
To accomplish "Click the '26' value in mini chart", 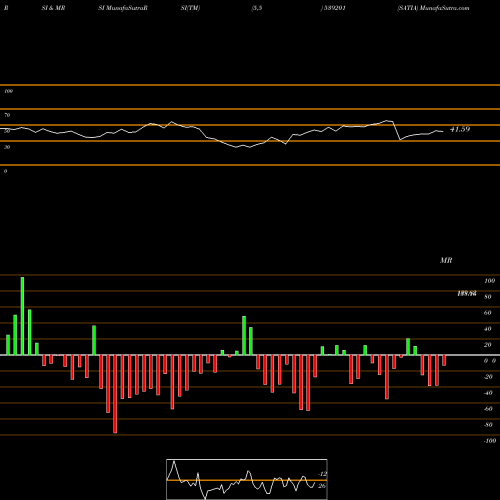I will click(x=322, y=486).
